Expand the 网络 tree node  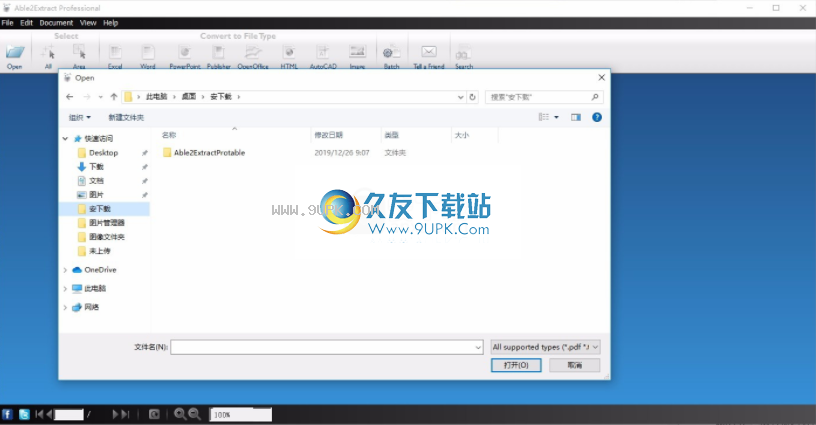65,307
